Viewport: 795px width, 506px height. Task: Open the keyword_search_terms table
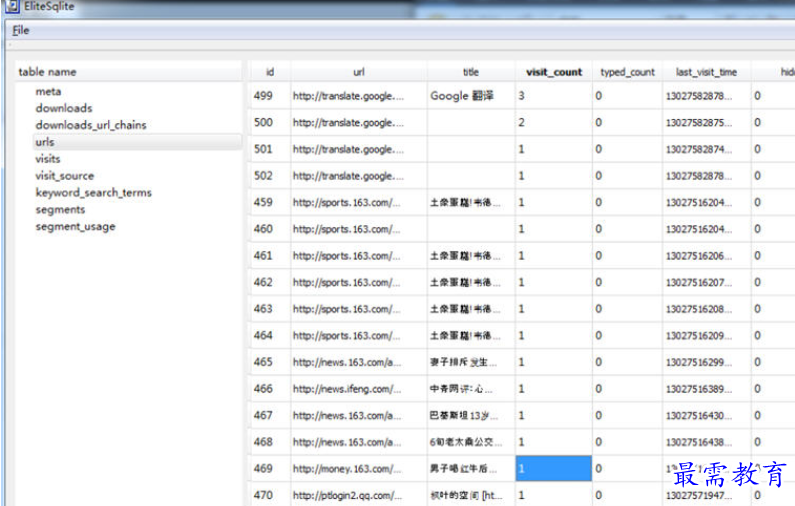click(93, 193)
